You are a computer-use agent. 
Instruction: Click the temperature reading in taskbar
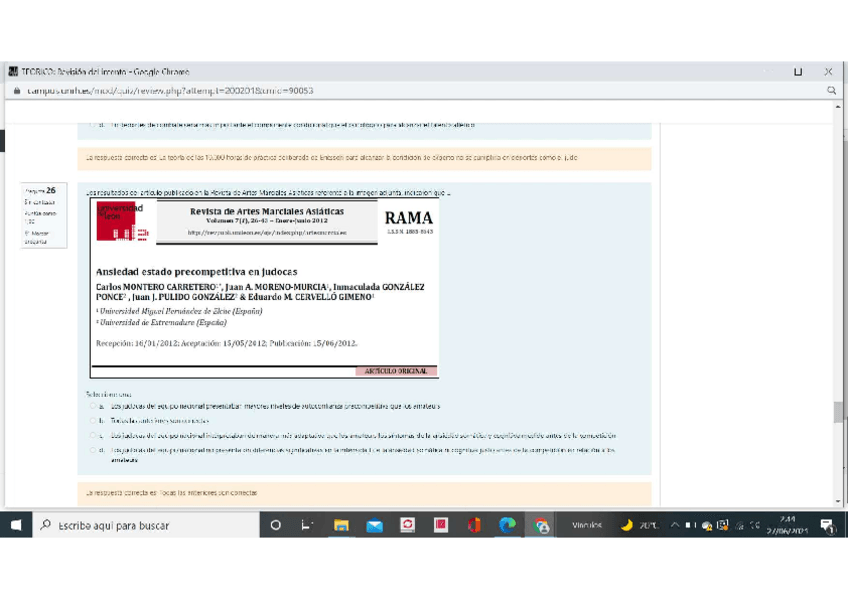pyautogui.click(x=648, y=525)
